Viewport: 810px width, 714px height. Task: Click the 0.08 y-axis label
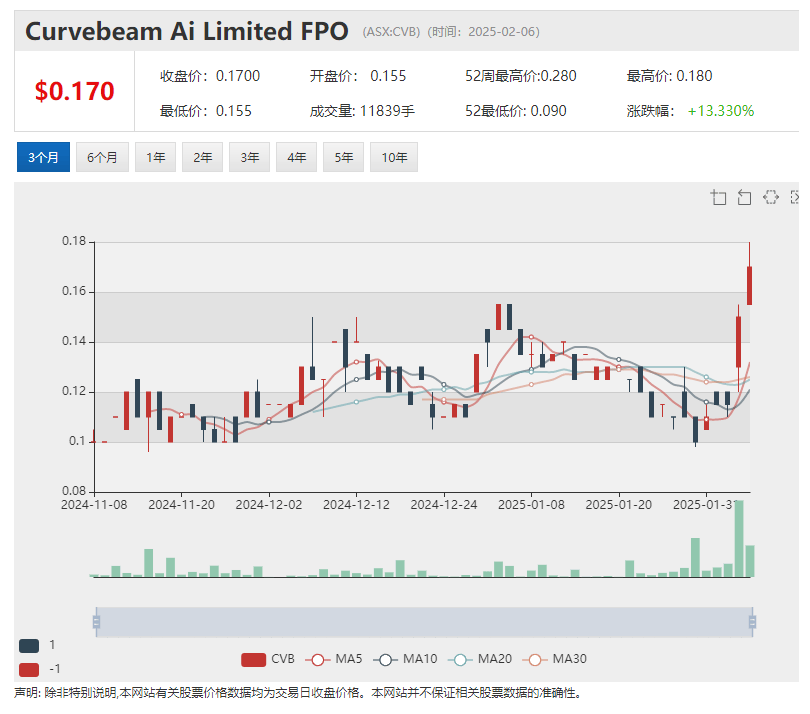(x=74, y=491)
